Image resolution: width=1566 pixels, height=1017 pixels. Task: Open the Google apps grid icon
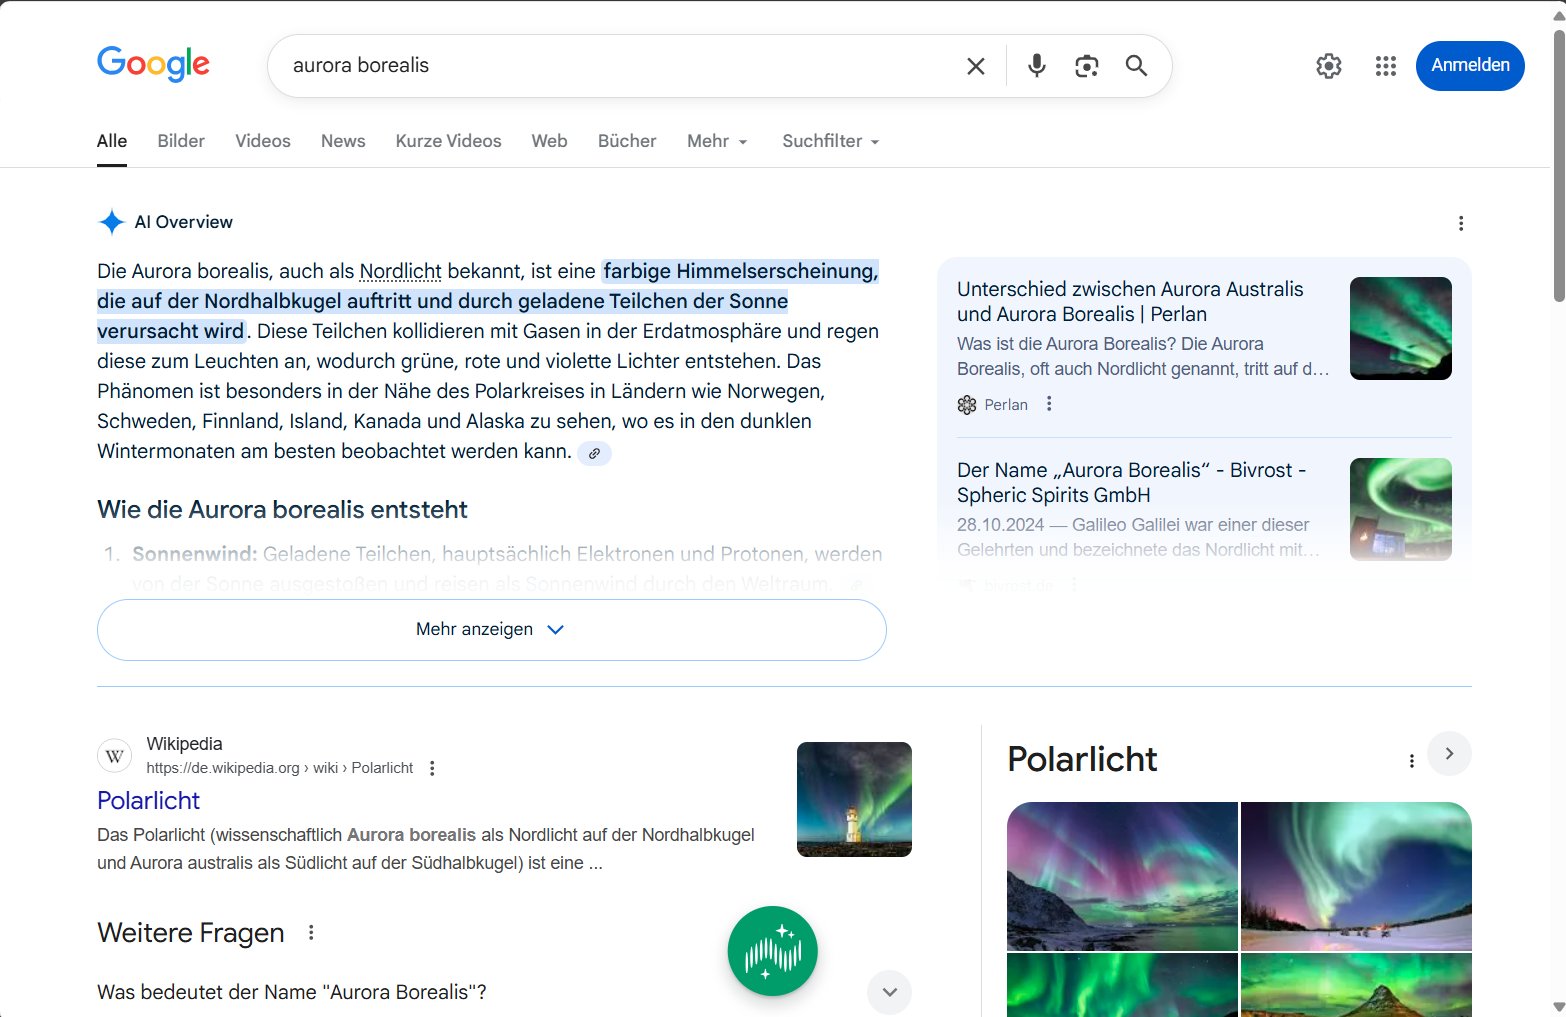1385,66
